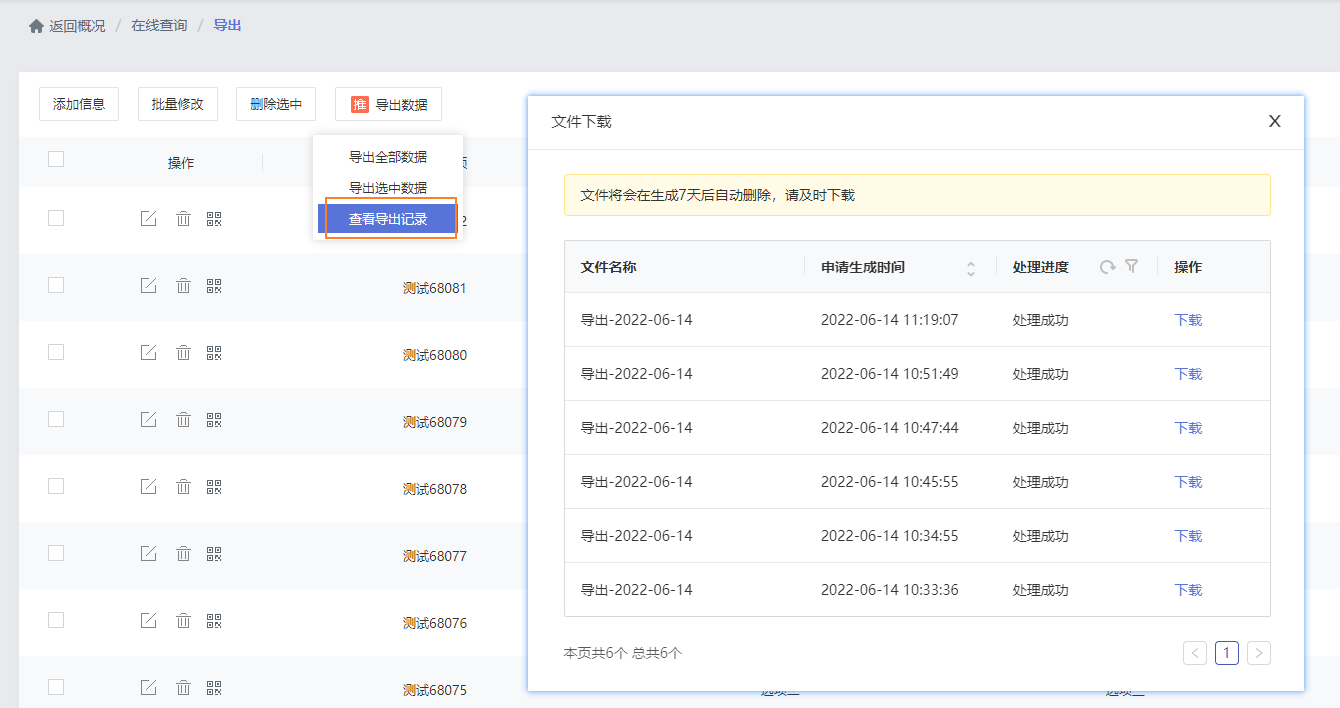Show QR code for 测试68081
1340x708 pixels.
tap(214, 286)
